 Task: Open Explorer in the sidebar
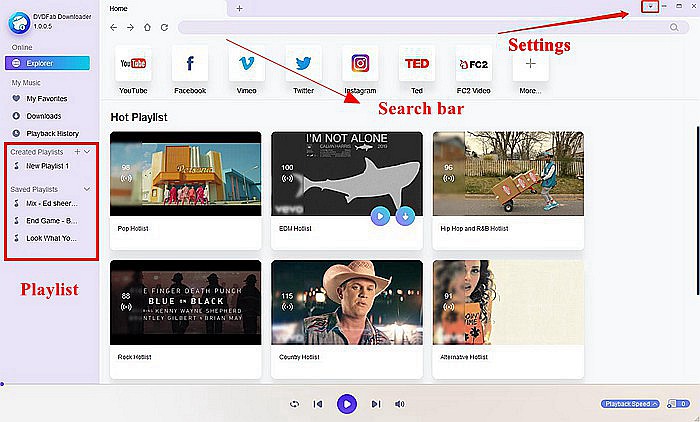click(47, 63)
